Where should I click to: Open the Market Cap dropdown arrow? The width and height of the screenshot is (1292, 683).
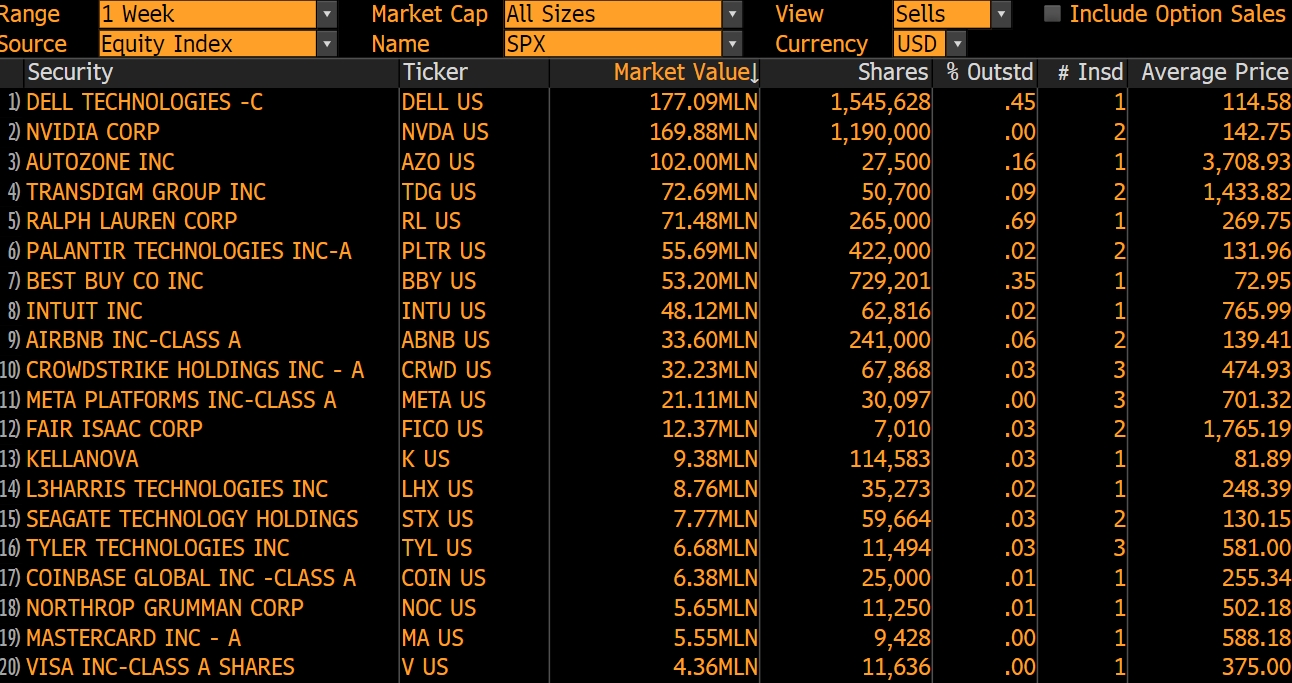[733, 14]
